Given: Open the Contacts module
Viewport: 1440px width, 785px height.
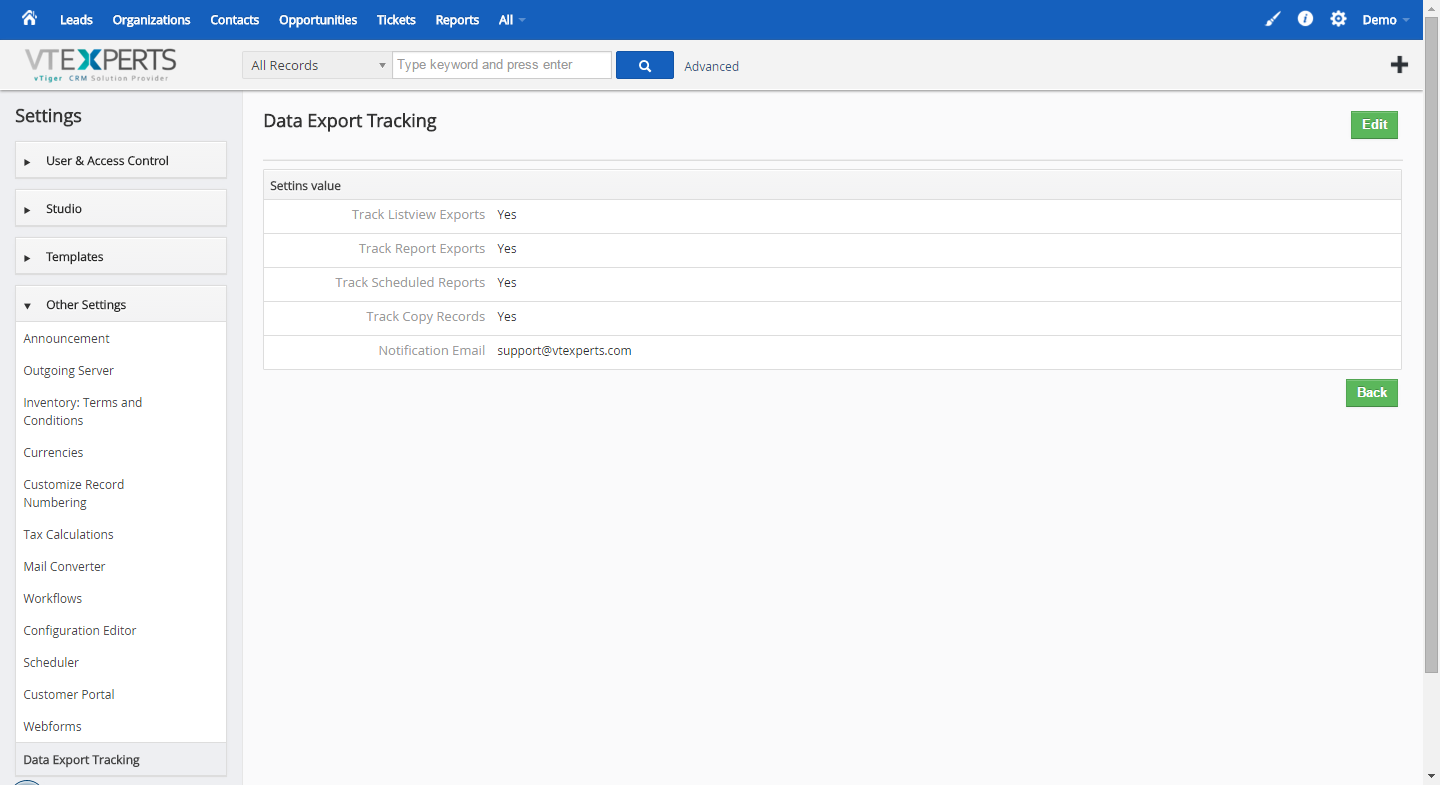Looking at the screenshot, I should 235,20.
